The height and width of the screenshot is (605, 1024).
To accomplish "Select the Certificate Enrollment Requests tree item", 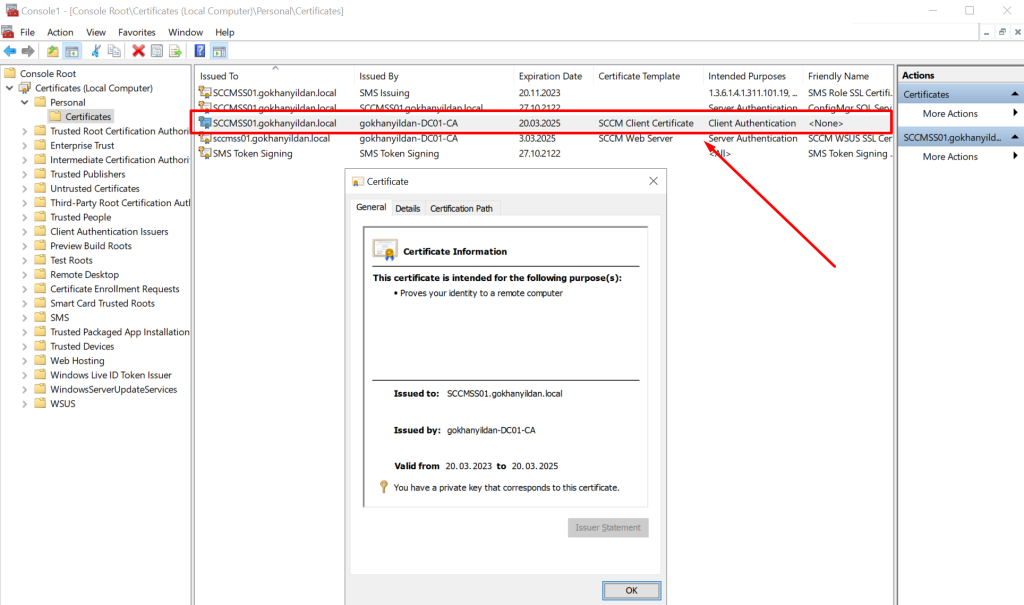I will pyautogui.click(x=114, y=289).
